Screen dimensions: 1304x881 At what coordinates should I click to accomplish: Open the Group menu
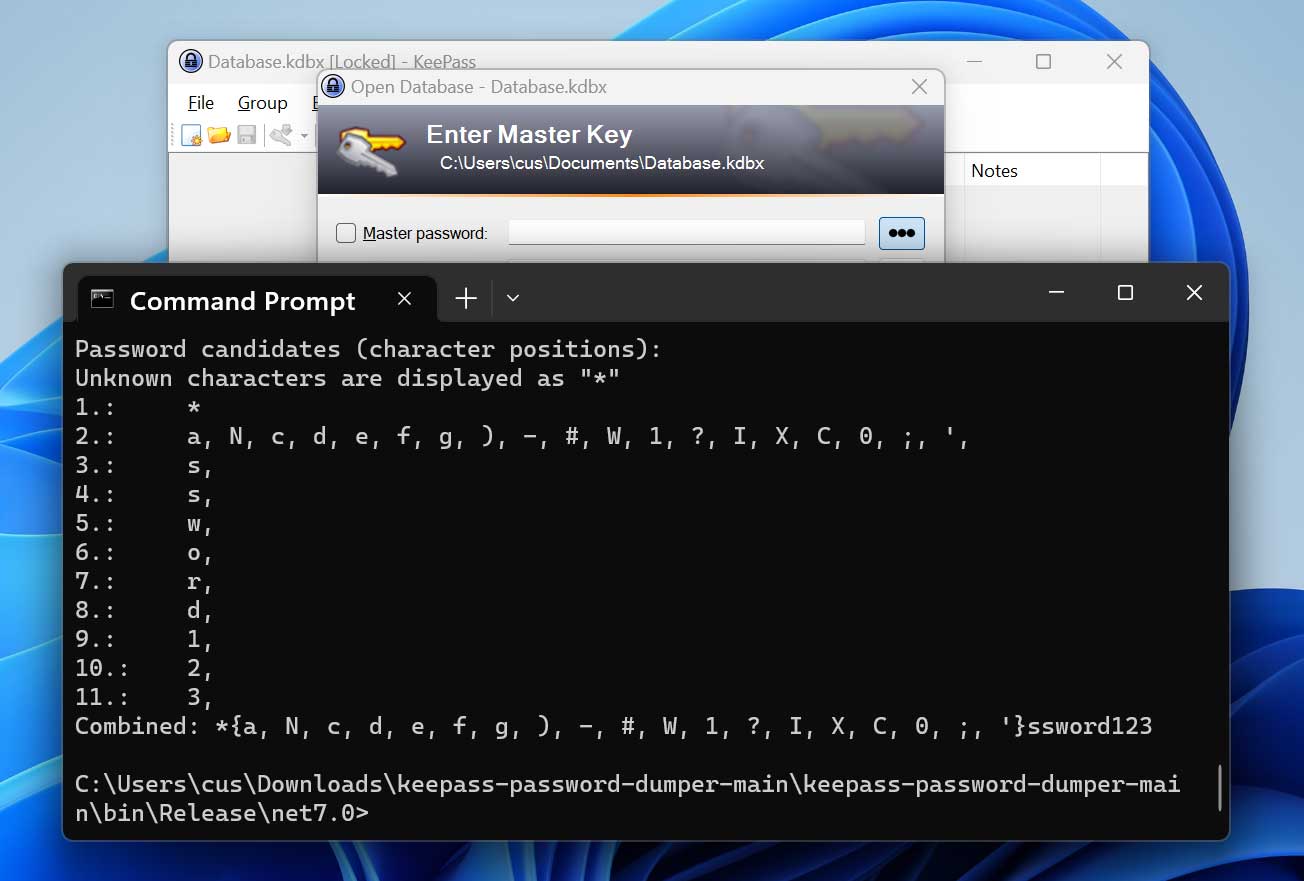(x=262, y=103)
